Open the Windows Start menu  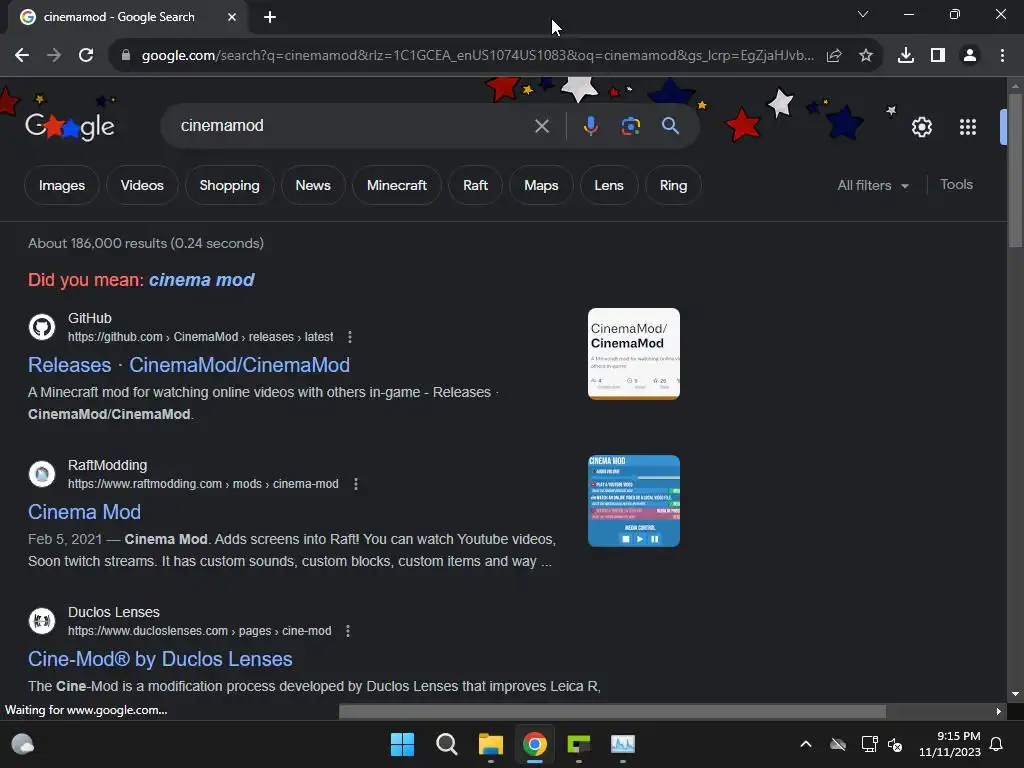tap(402, 744)
